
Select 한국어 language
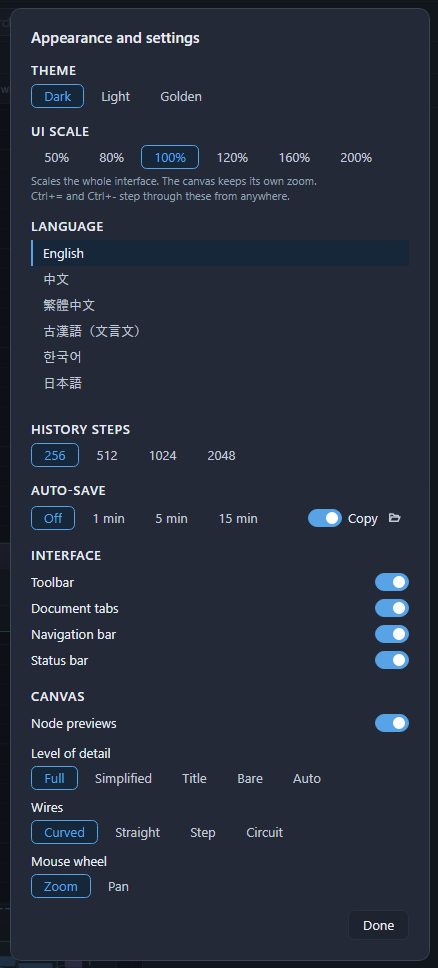click(x=220, y=357)
